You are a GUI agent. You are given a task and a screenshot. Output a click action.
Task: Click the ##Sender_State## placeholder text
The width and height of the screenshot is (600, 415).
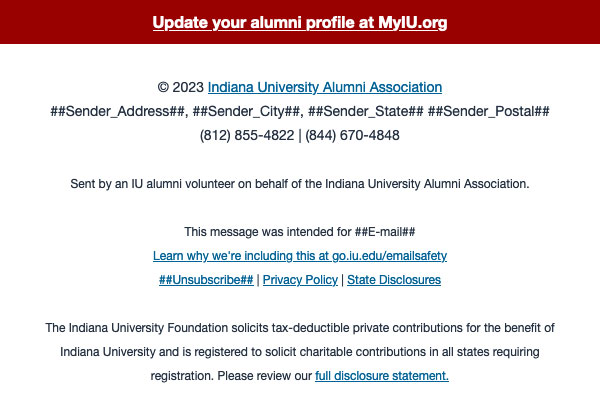(x=365, y=111)
